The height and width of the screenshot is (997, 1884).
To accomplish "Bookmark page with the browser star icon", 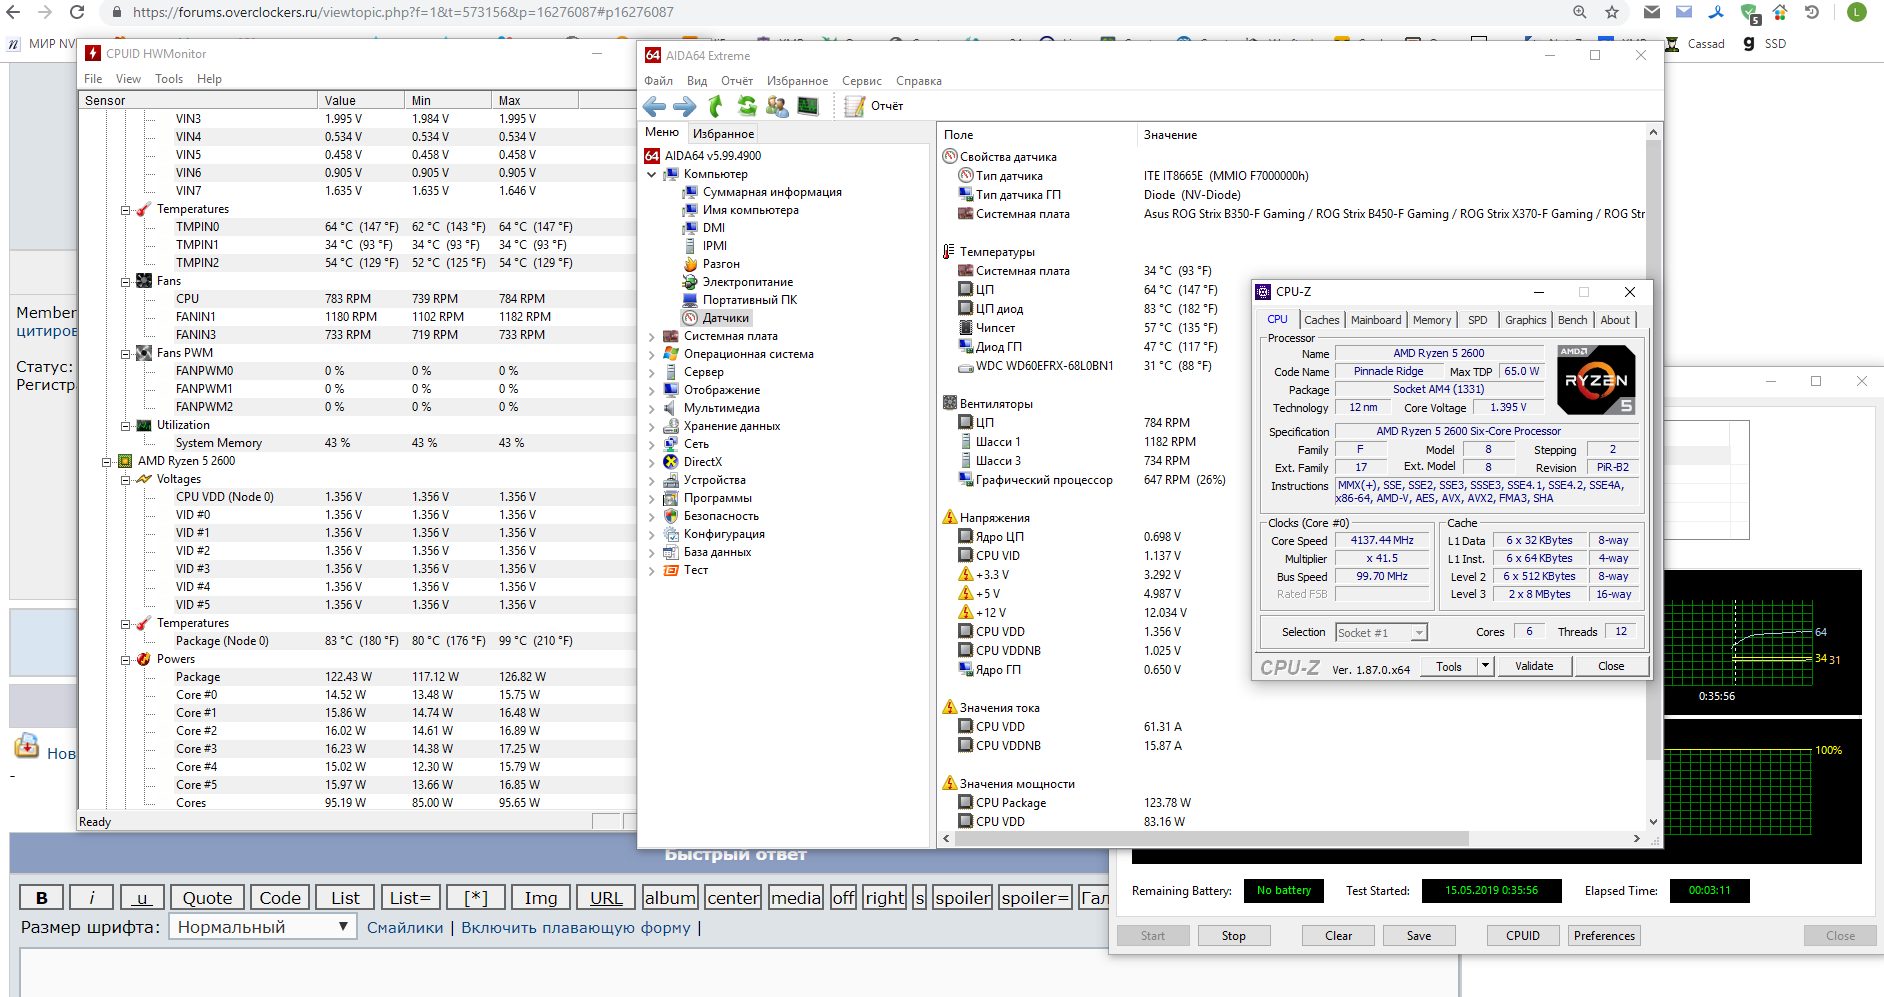I will coord(1611,12).
